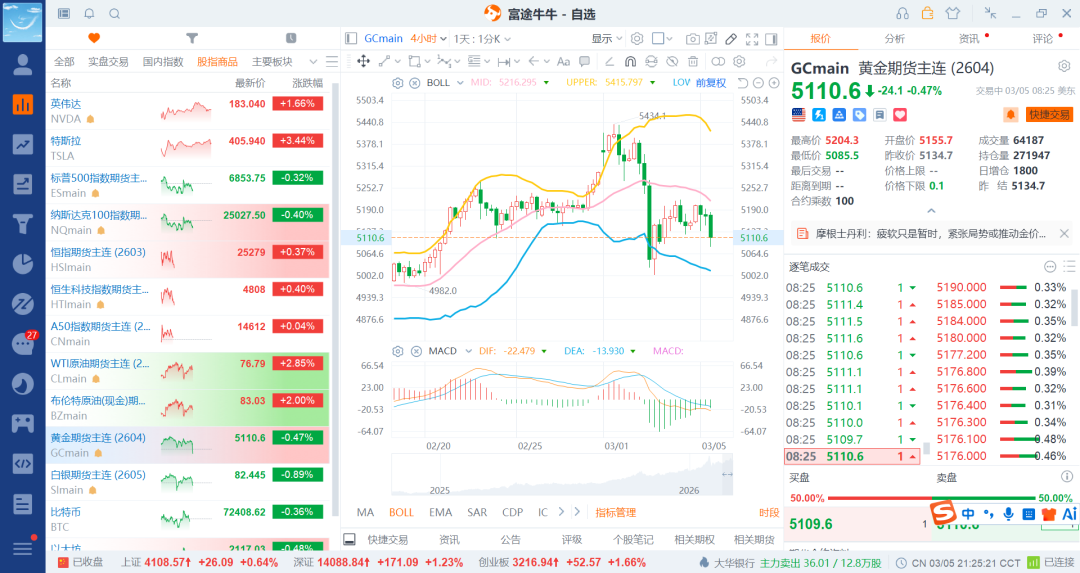Image resolution: width=1080 pixels, height=573 pixels.
Task: Toggle the left panel sidebar icon in chart header
Action: 351,39
